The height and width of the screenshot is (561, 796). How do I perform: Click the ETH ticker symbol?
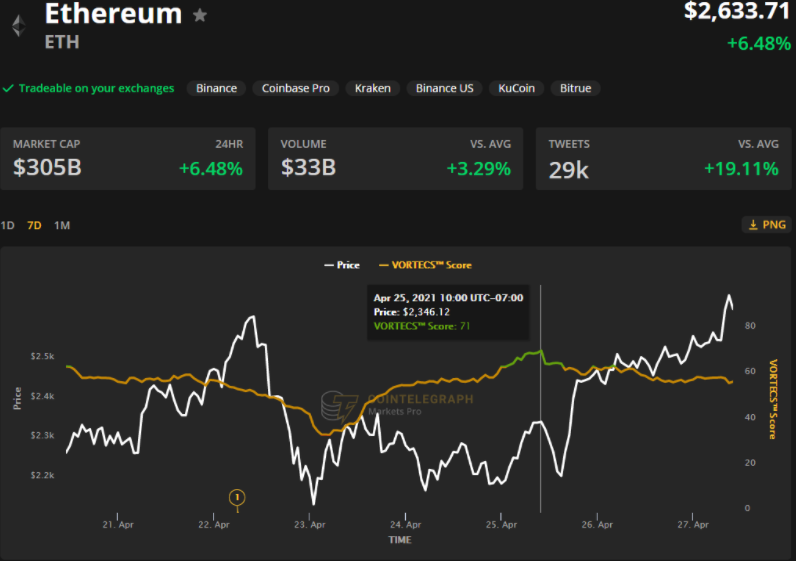coord(62,42)
